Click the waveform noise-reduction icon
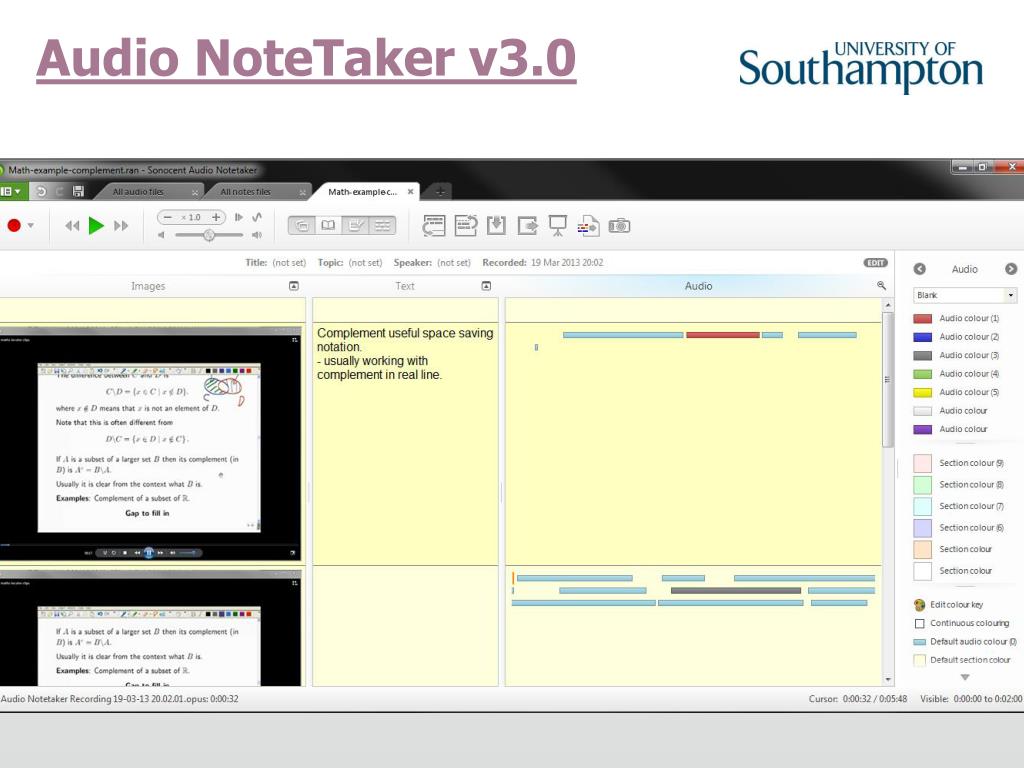Image resolution: width=1024 pixels, height=768 pixels. click(x=257, y=217)
